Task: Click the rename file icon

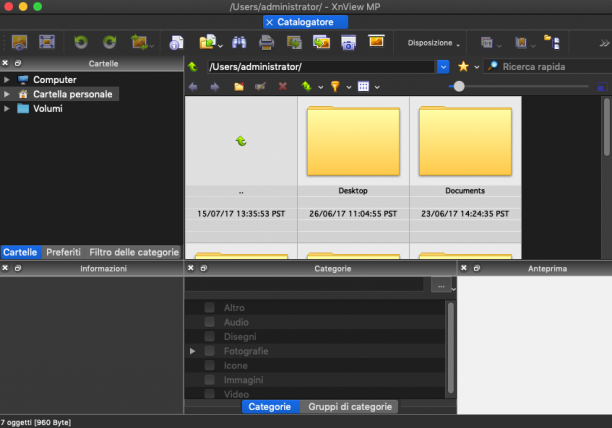Action: pyautogui.click(x=260, y=86)
